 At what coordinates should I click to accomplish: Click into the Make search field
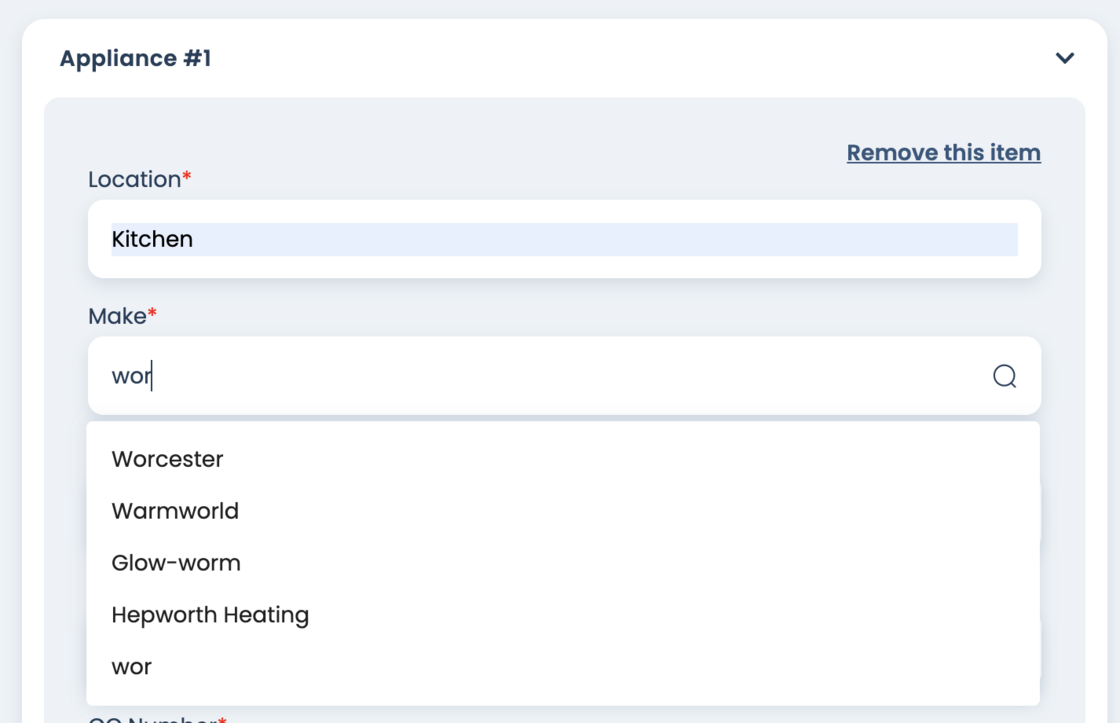(x=540, y=376)
